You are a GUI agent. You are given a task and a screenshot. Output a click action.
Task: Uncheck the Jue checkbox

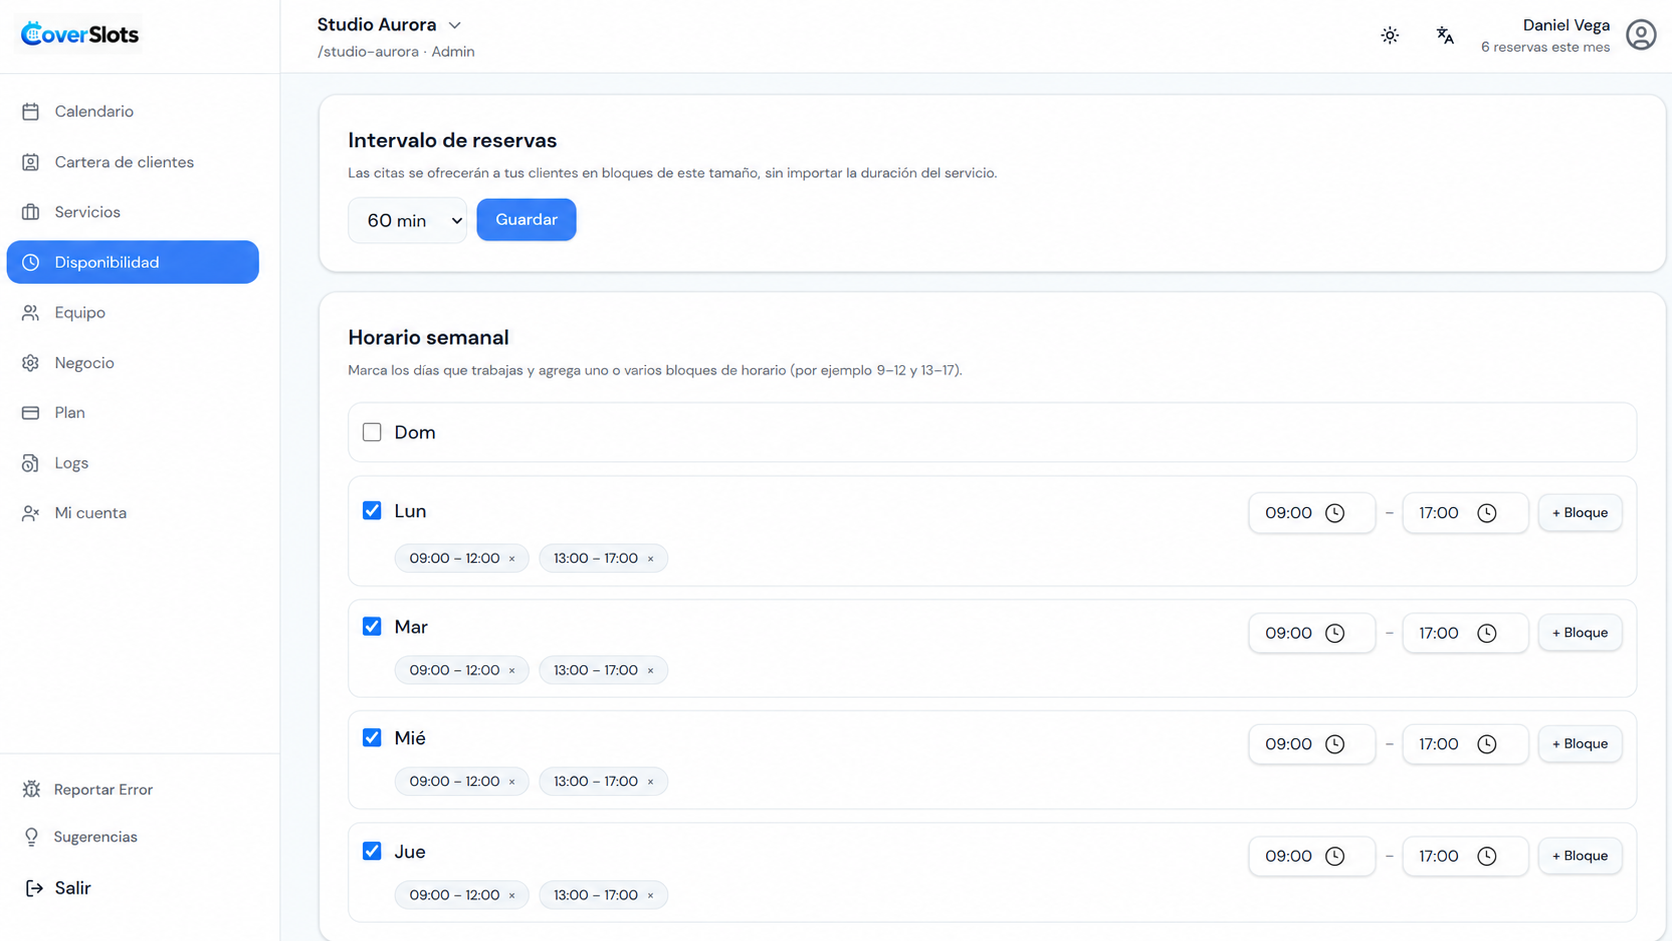pos(372,851)
